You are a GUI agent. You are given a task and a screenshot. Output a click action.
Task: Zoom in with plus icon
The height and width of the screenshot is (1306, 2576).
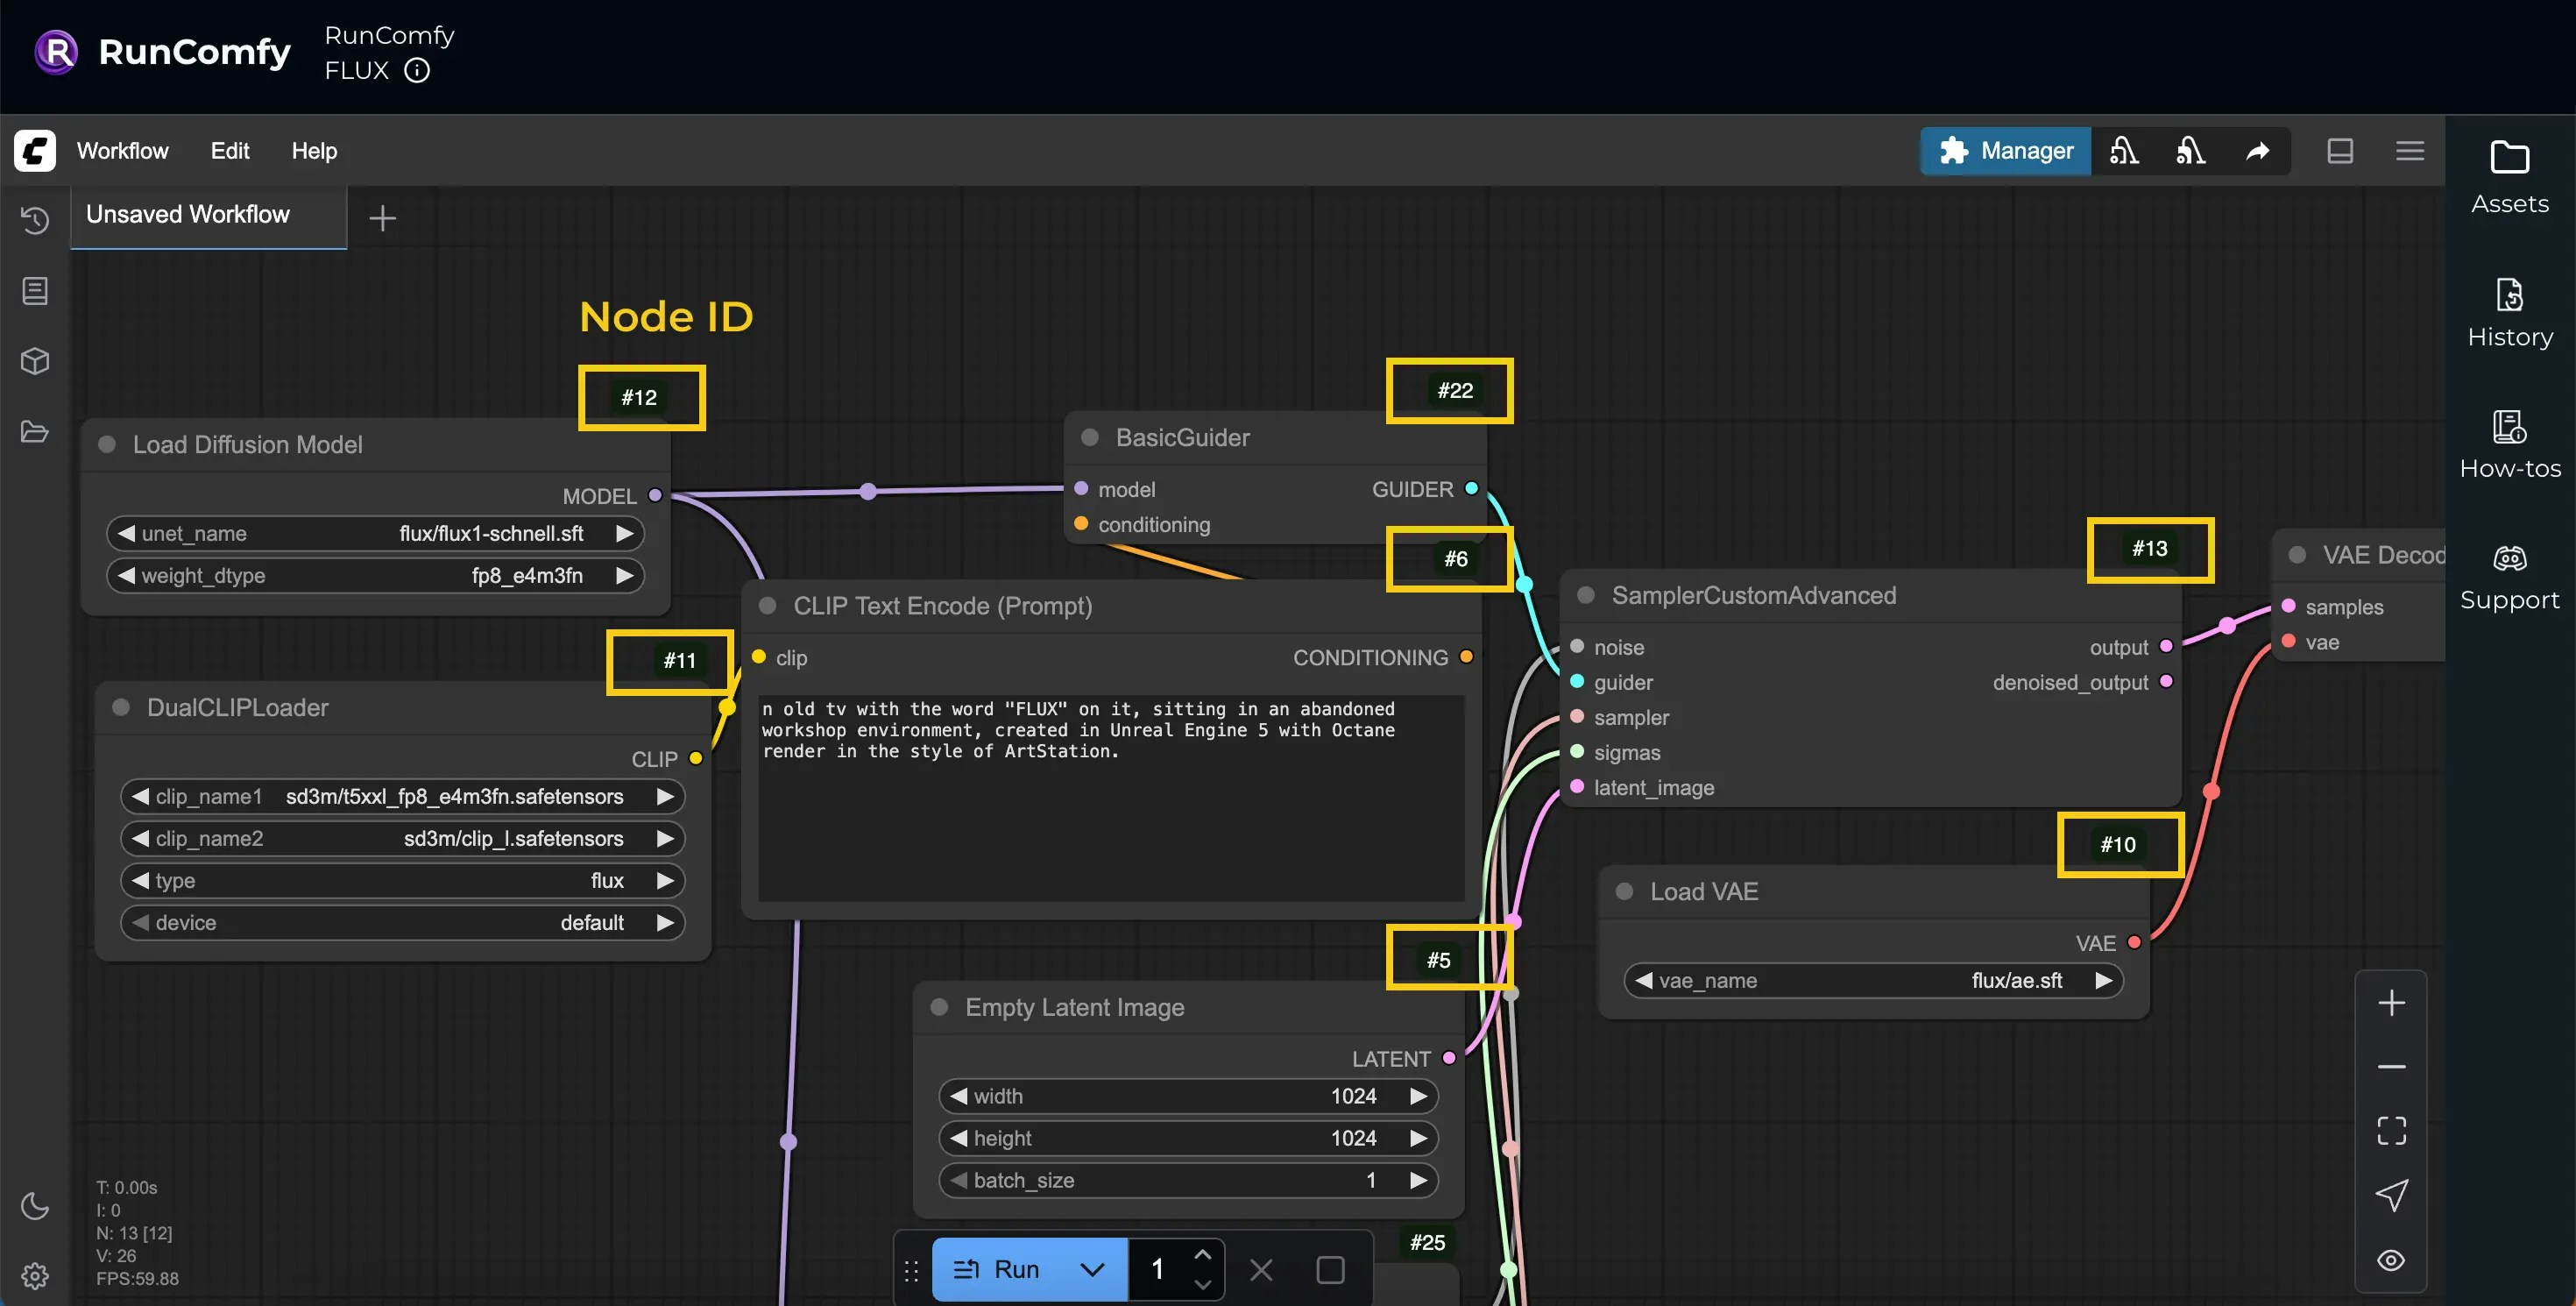point(2391,1003)
